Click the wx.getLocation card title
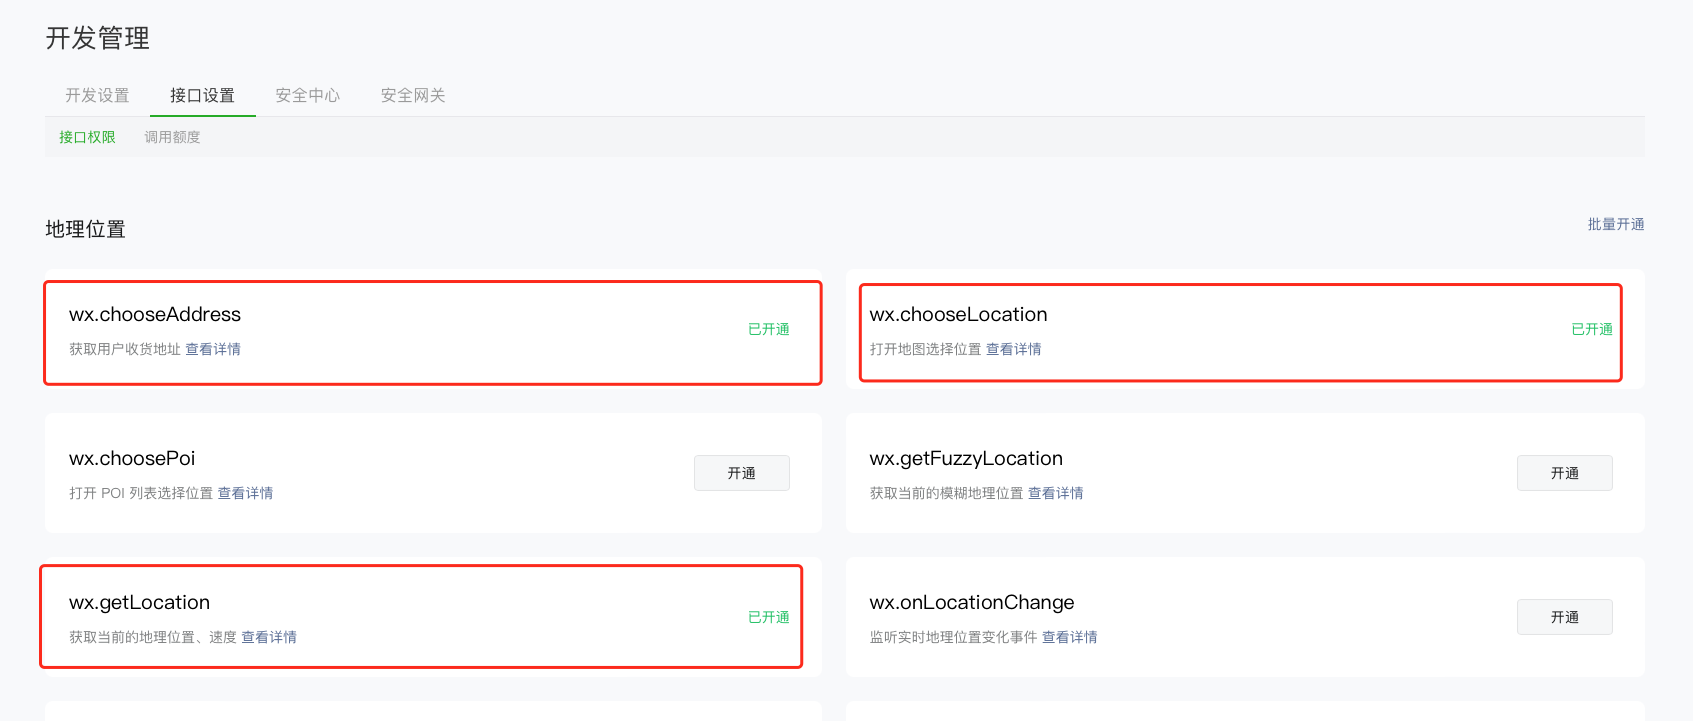Viewport: 1693px width, 721px height. pos(139,602)
